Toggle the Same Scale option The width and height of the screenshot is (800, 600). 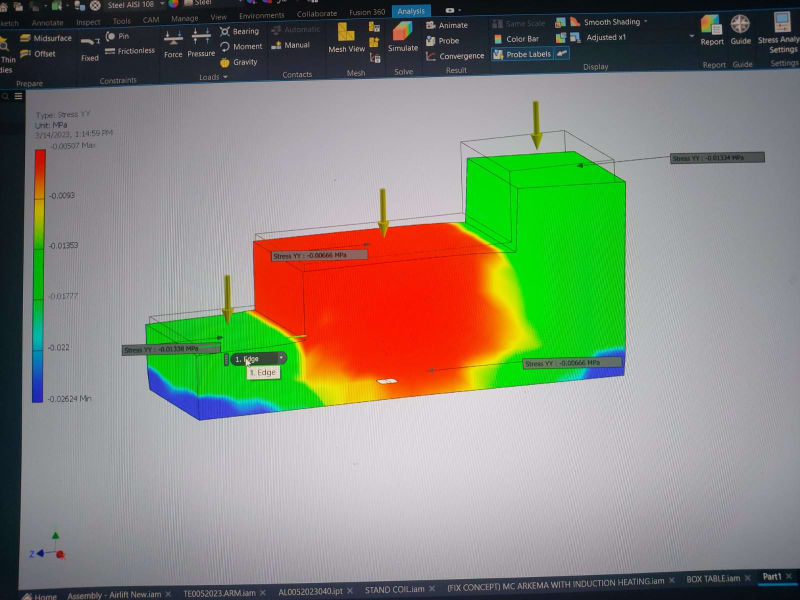pyautogui.click(x=519, y=23)
